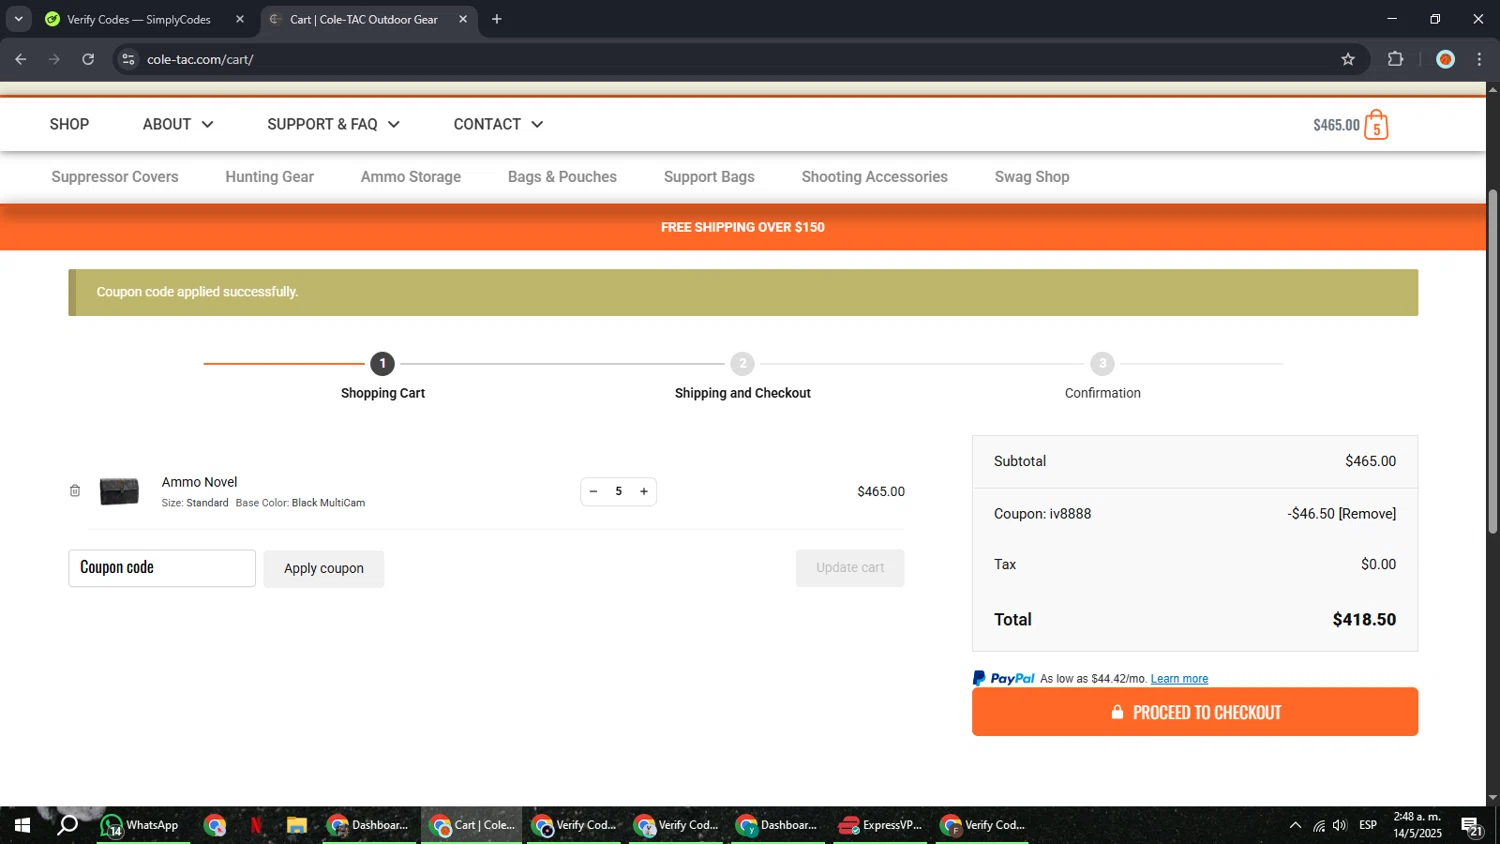1500x844 pixels.
Task: Open Chrome profile avatar
Action: pos(1445,59)
